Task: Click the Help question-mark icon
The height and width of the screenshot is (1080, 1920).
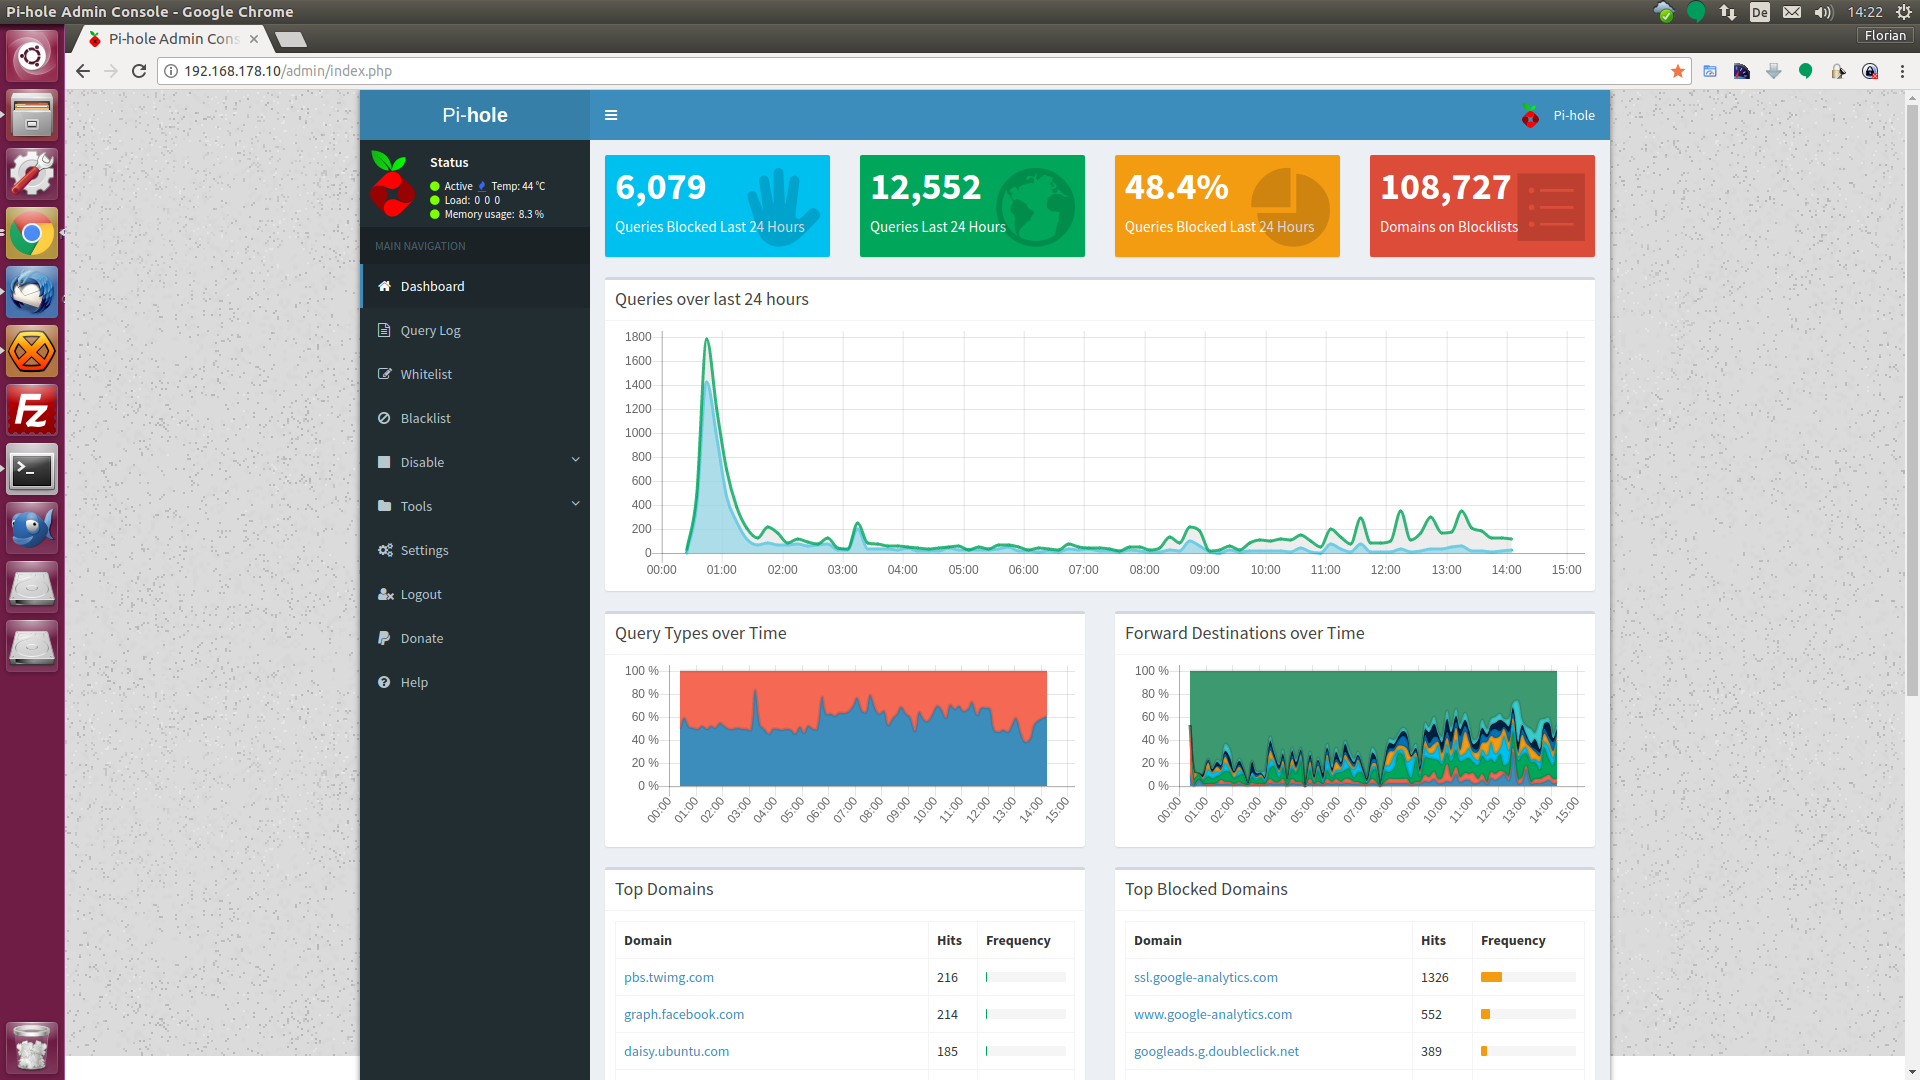Action: click(x=384, y=682)
